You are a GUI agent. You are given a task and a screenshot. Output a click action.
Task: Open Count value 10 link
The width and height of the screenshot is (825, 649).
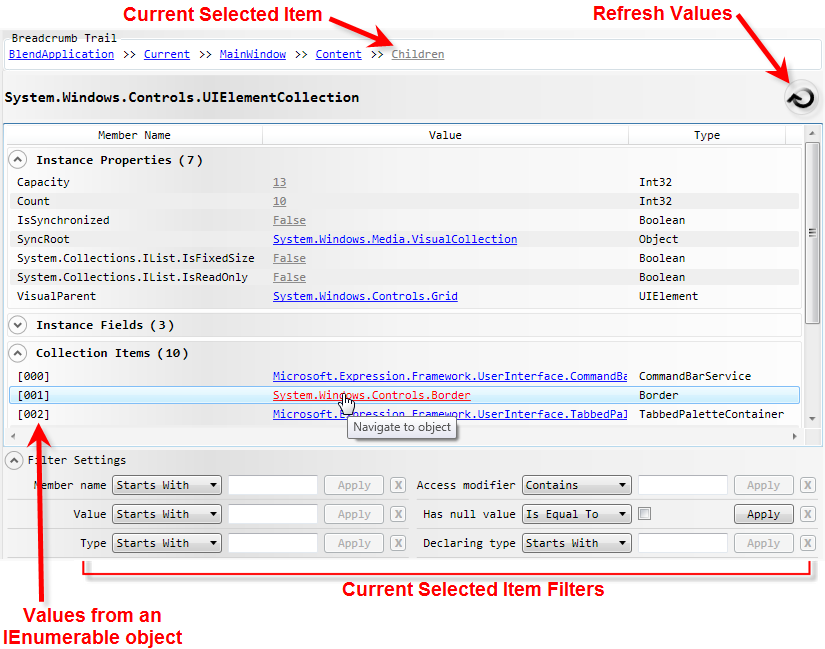coord(279,201)
